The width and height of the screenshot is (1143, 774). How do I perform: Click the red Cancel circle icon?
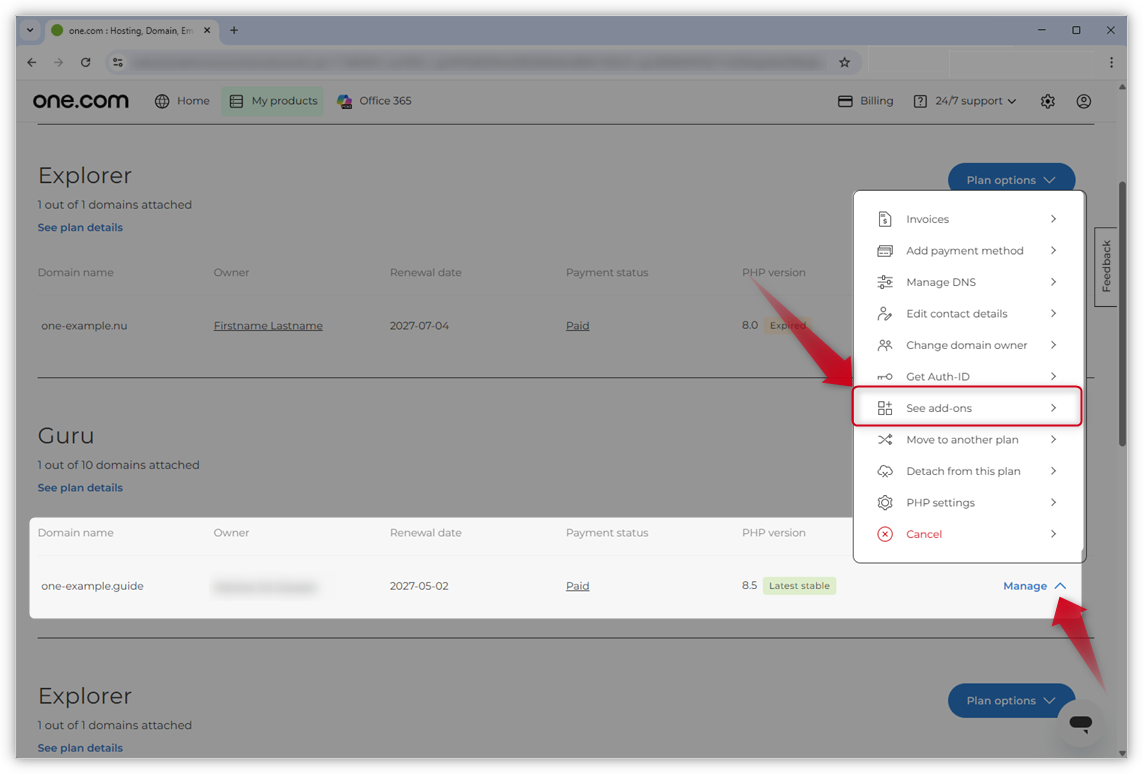(884, 534)
